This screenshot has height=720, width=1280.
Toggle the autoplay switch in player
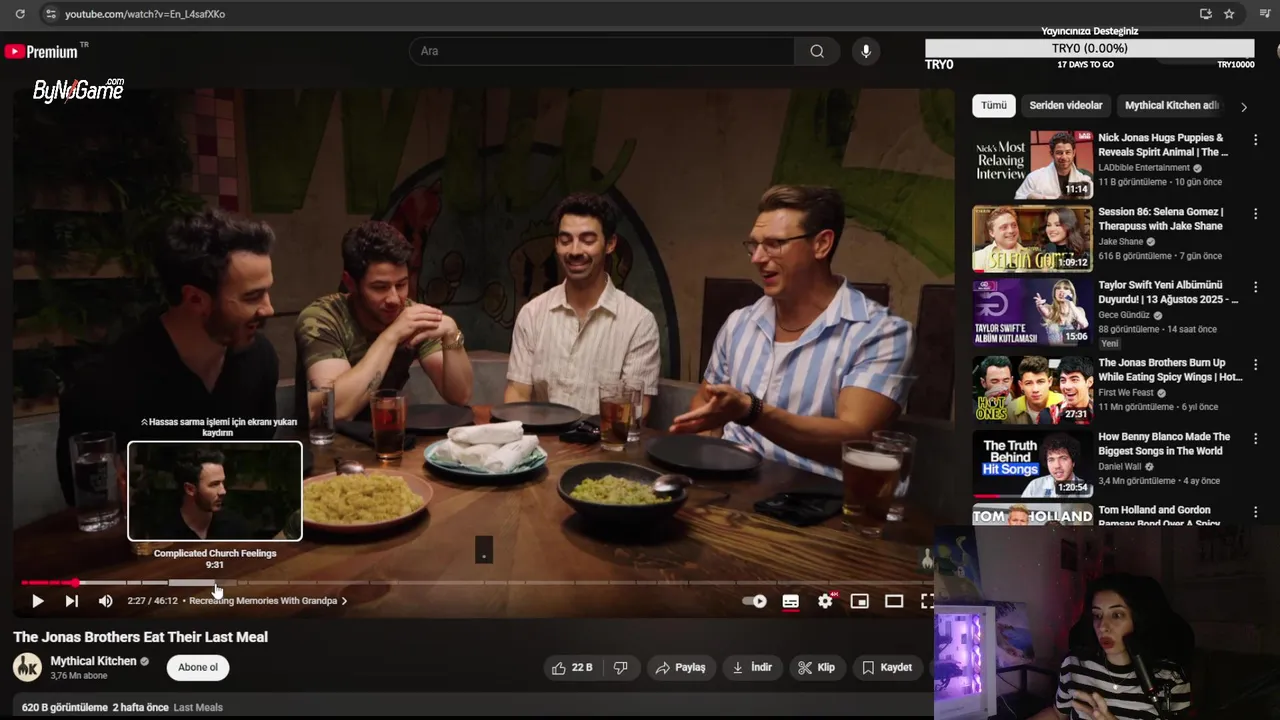point(754,601)
